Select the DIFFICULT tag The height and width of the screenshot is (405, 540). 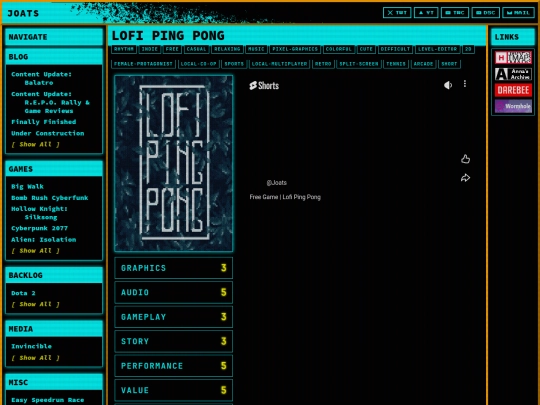395,49
